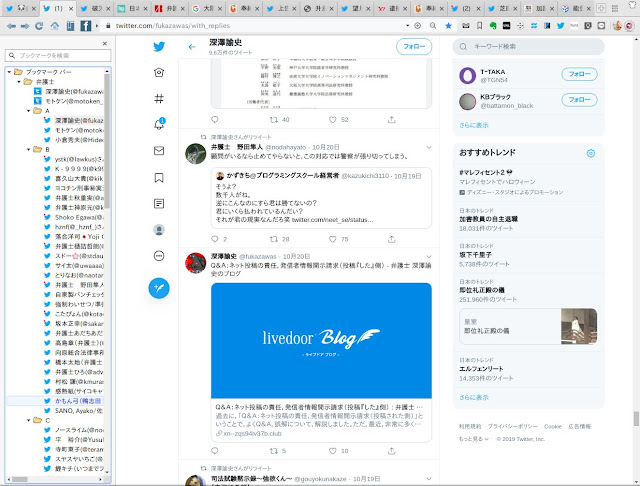The height and width of the screenshot is (486, 640).
Task: Open the Shoko Egawa bookmark
Action: click(73, 217)
